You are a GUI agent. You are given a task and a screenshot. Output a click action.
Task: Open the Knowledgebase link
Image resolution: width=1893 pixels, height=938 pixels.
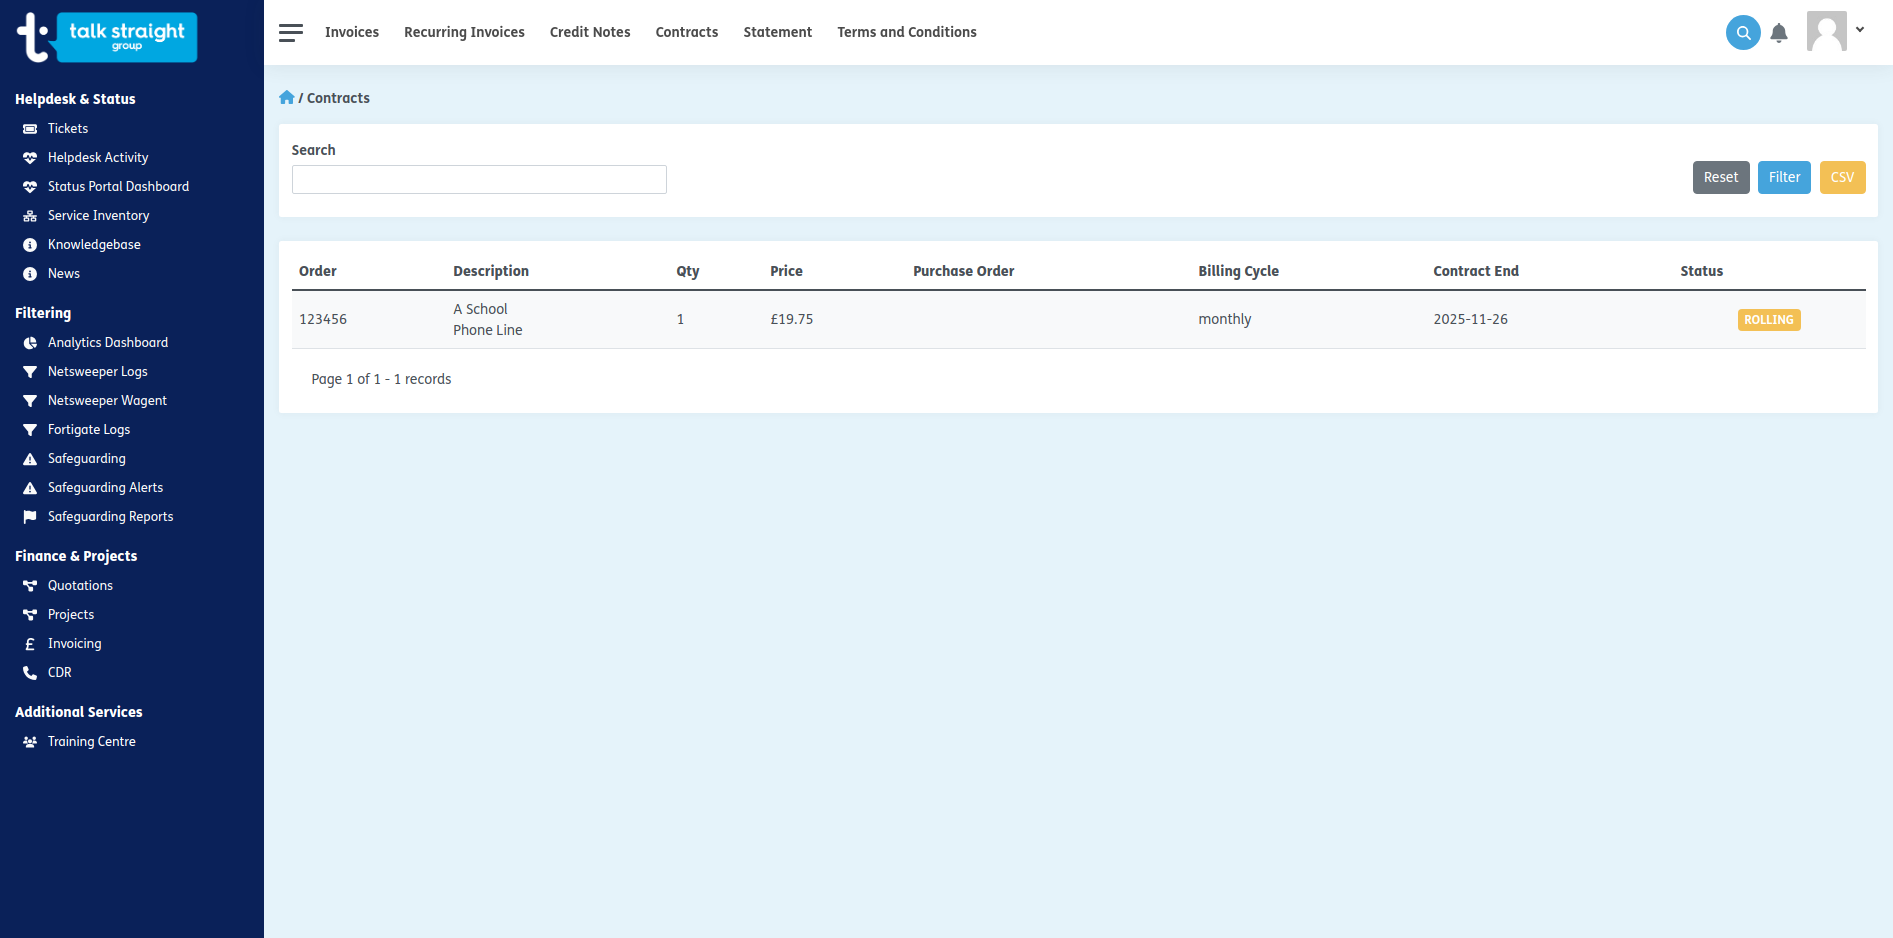[x=94, y=245]
